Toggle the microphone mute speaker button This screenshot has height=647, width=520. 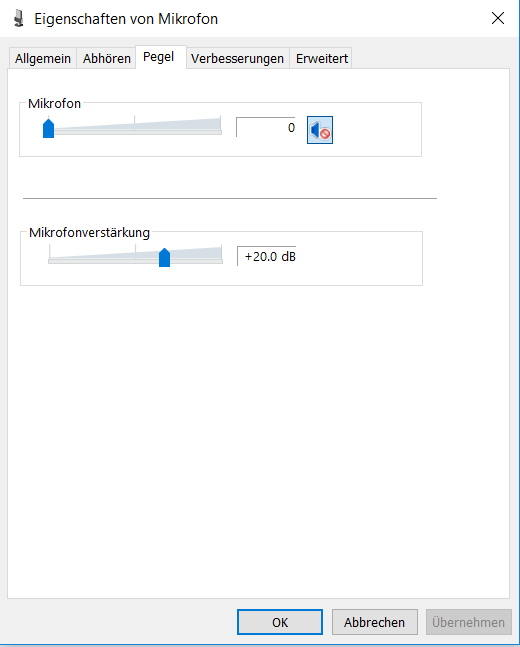click(x=320, y=130)
